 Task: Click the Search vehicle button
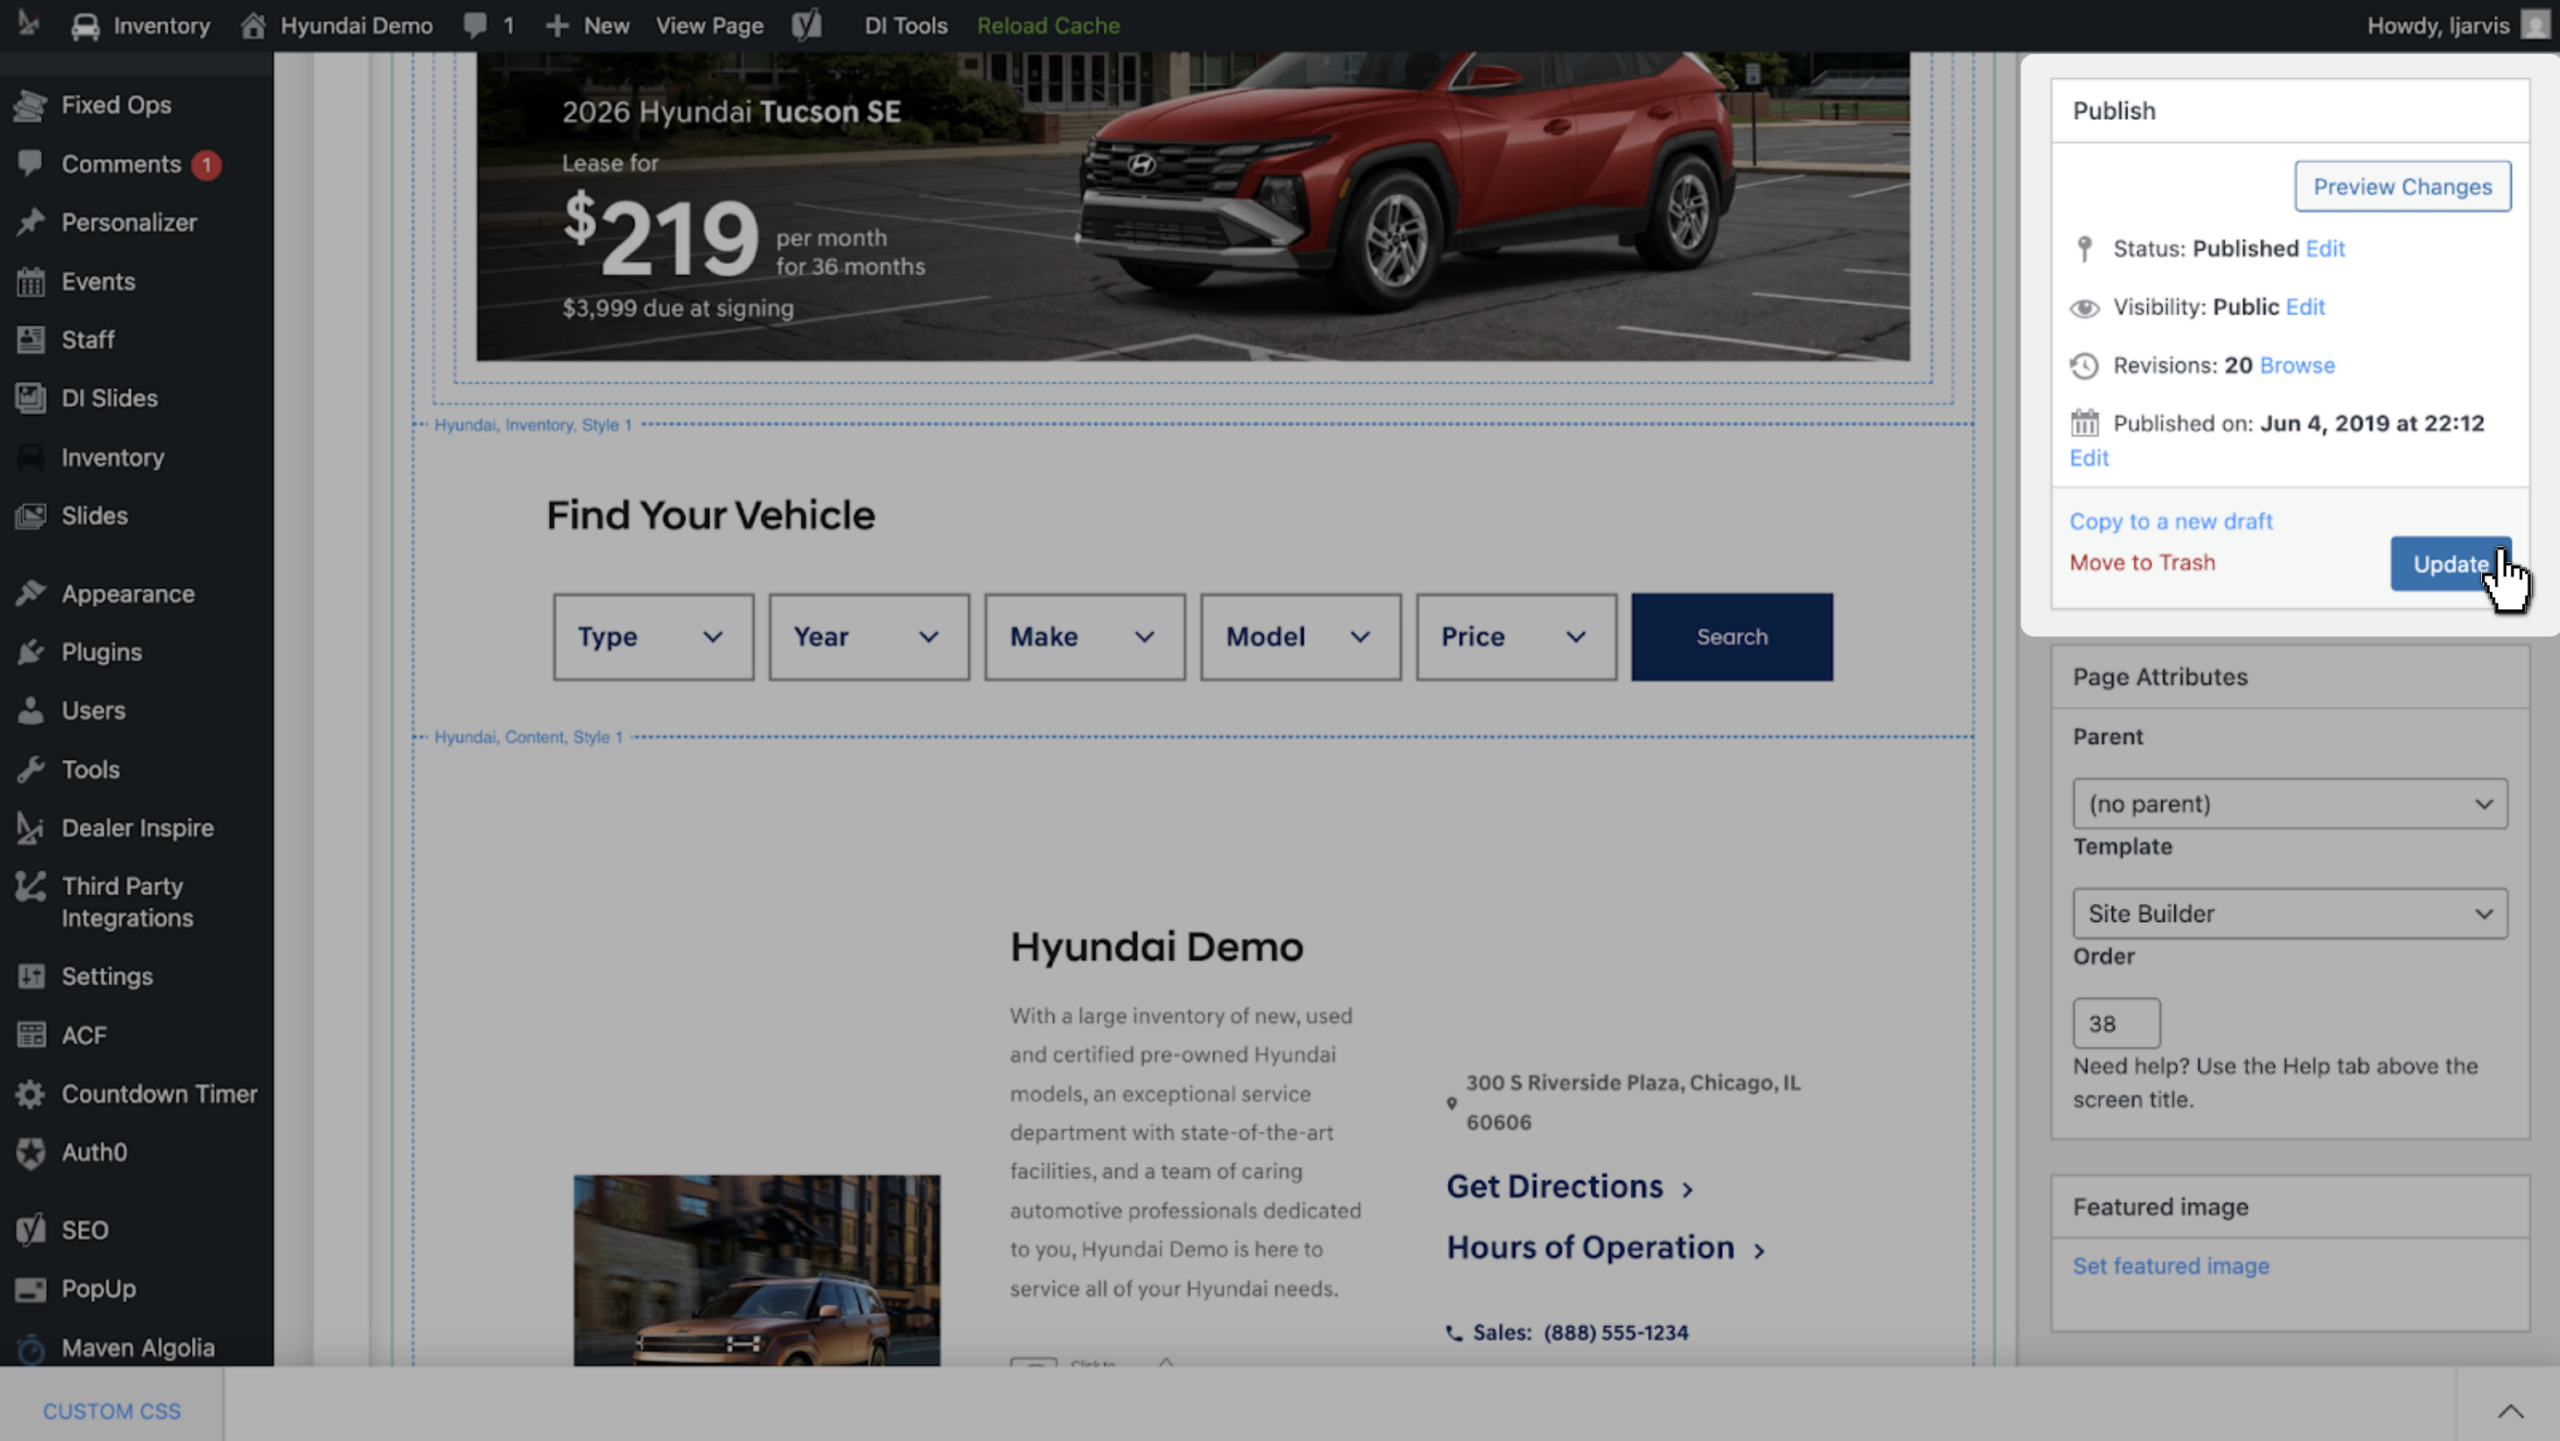click(x=1732, y=637)
